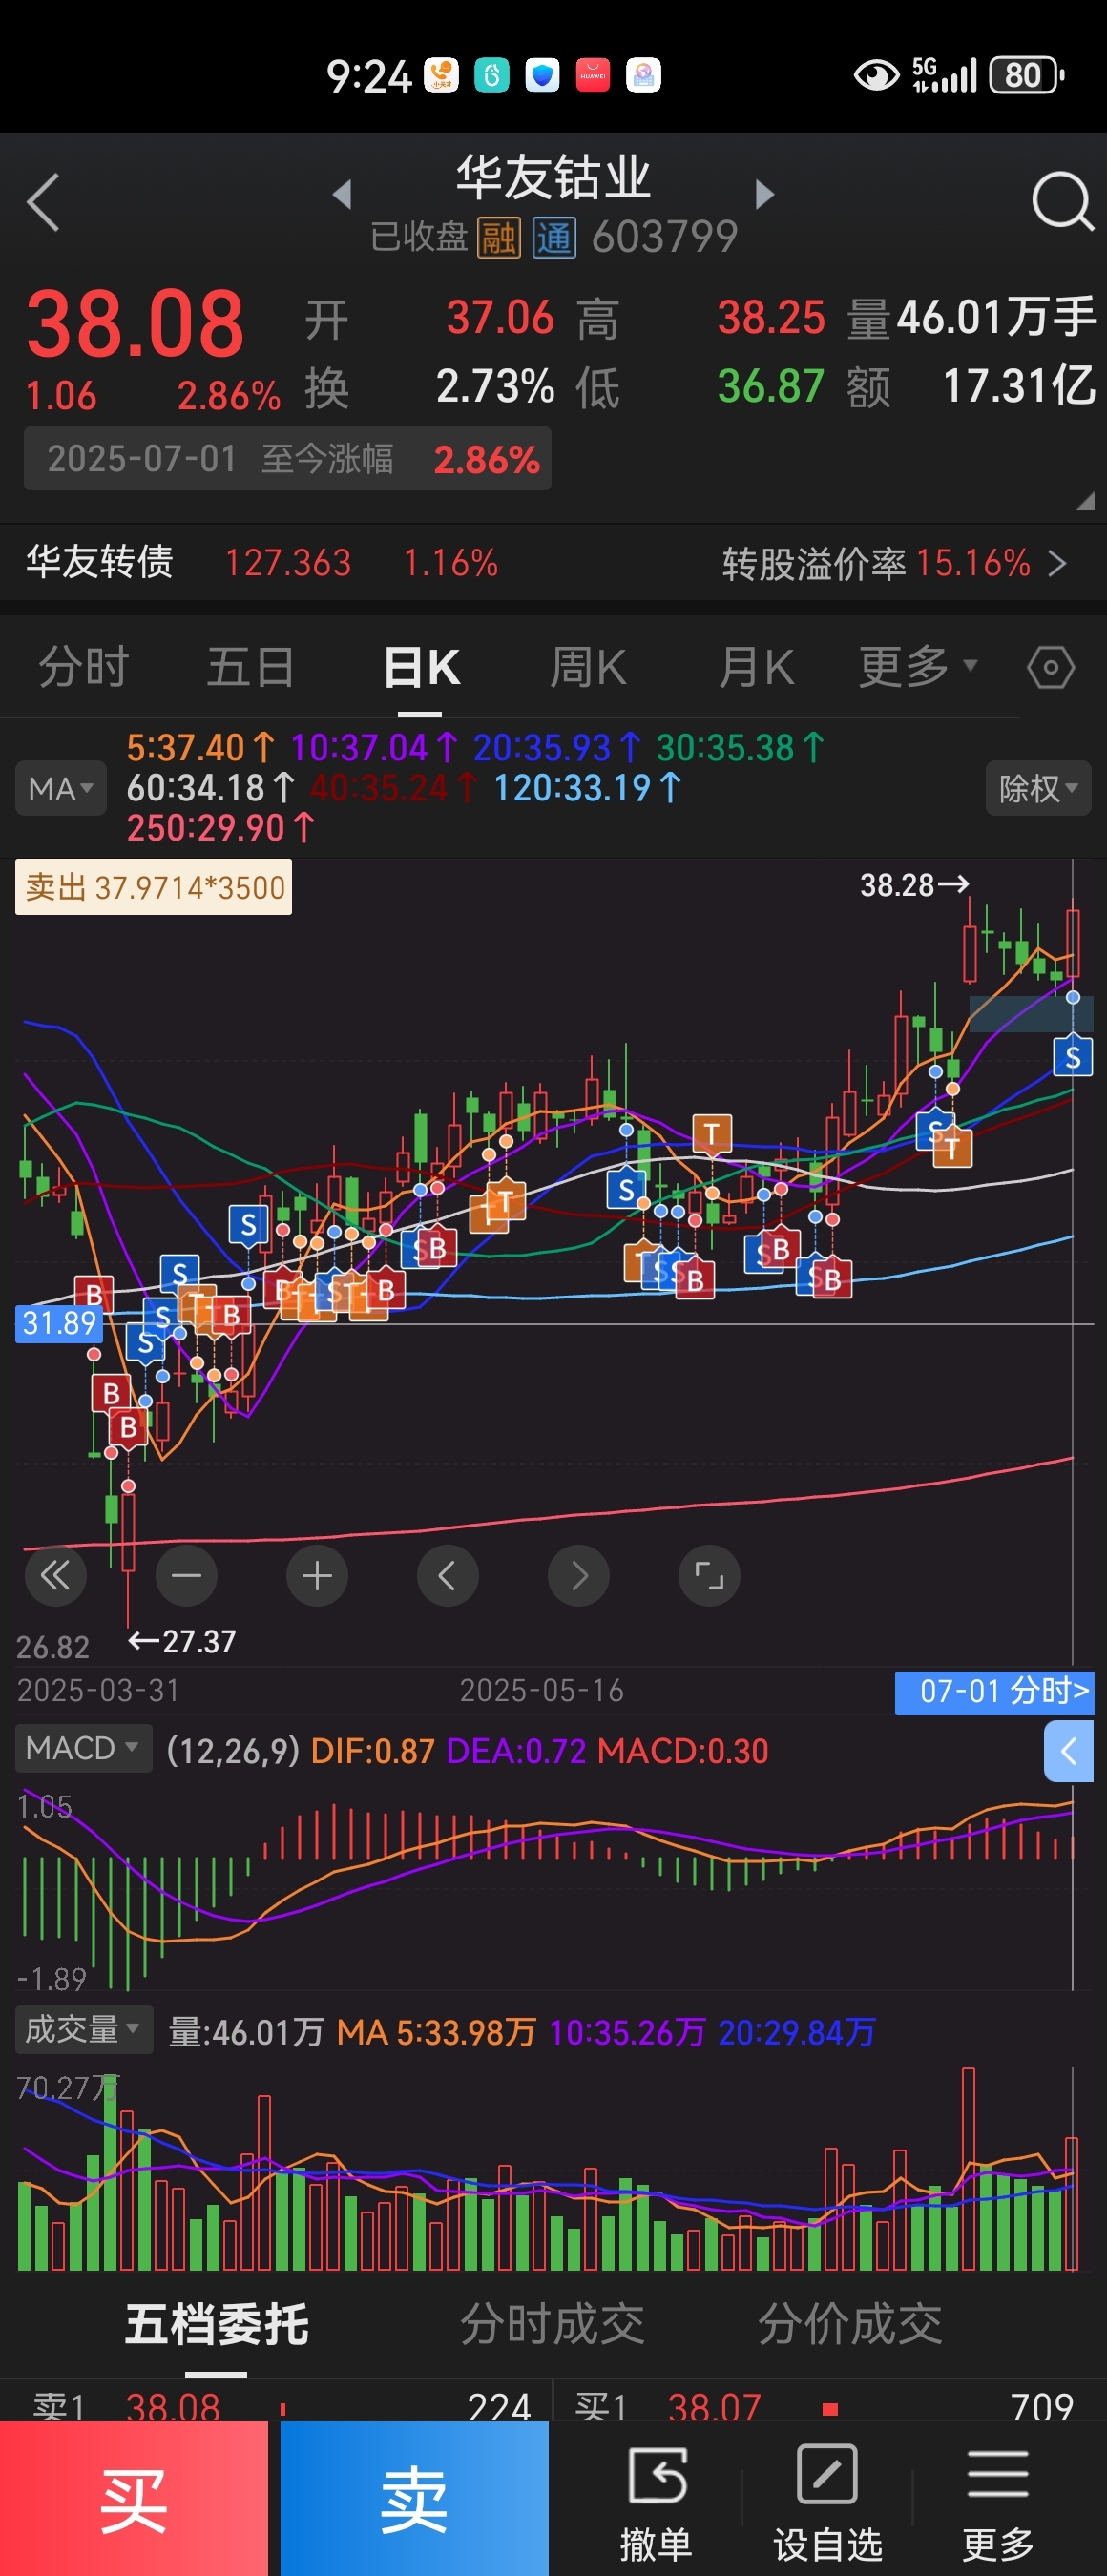Move chart cursor left
Image resolution: width=1107 pixels, height=2576 pixels.
coord(448,1576)
